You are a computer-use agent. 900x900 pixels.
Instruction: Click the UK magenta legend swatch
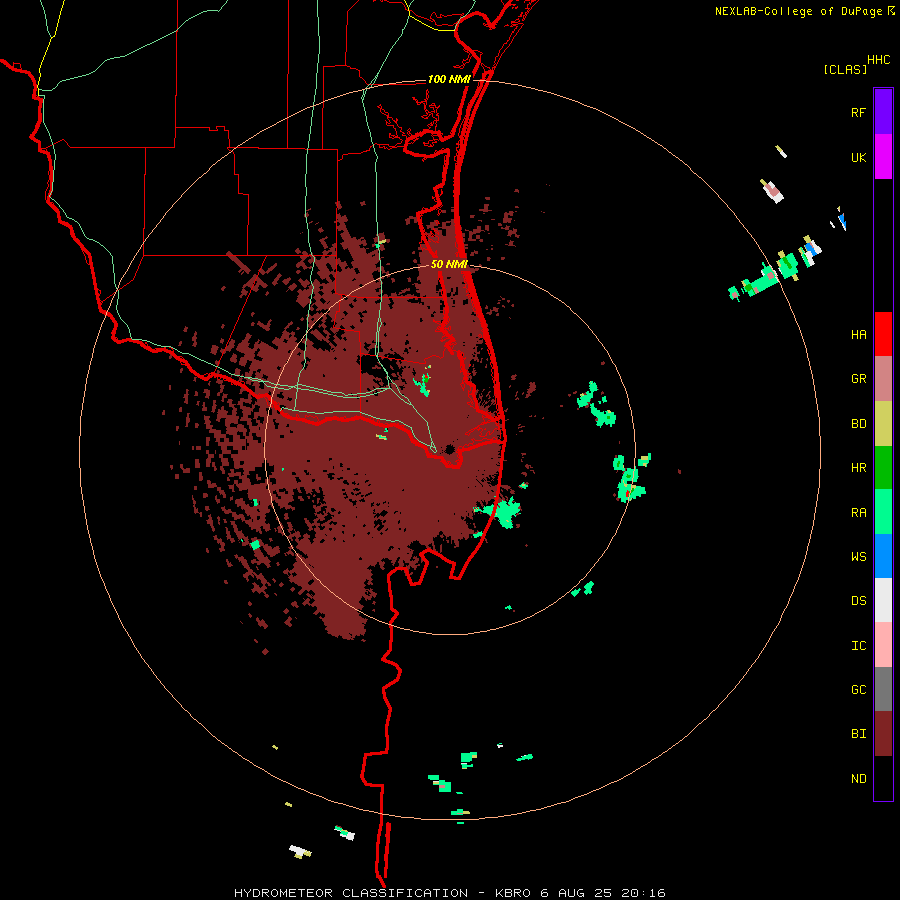tap(883, 157)
